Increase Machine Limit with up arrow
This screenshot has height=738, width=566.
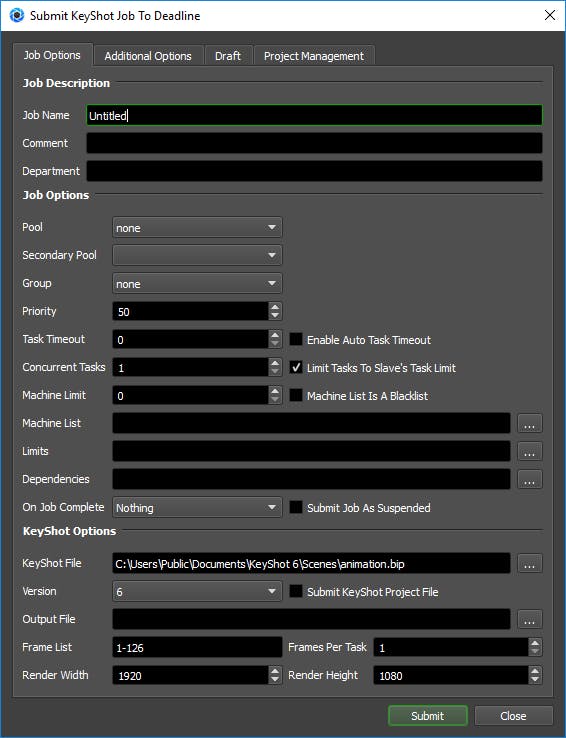click(275, 391)
